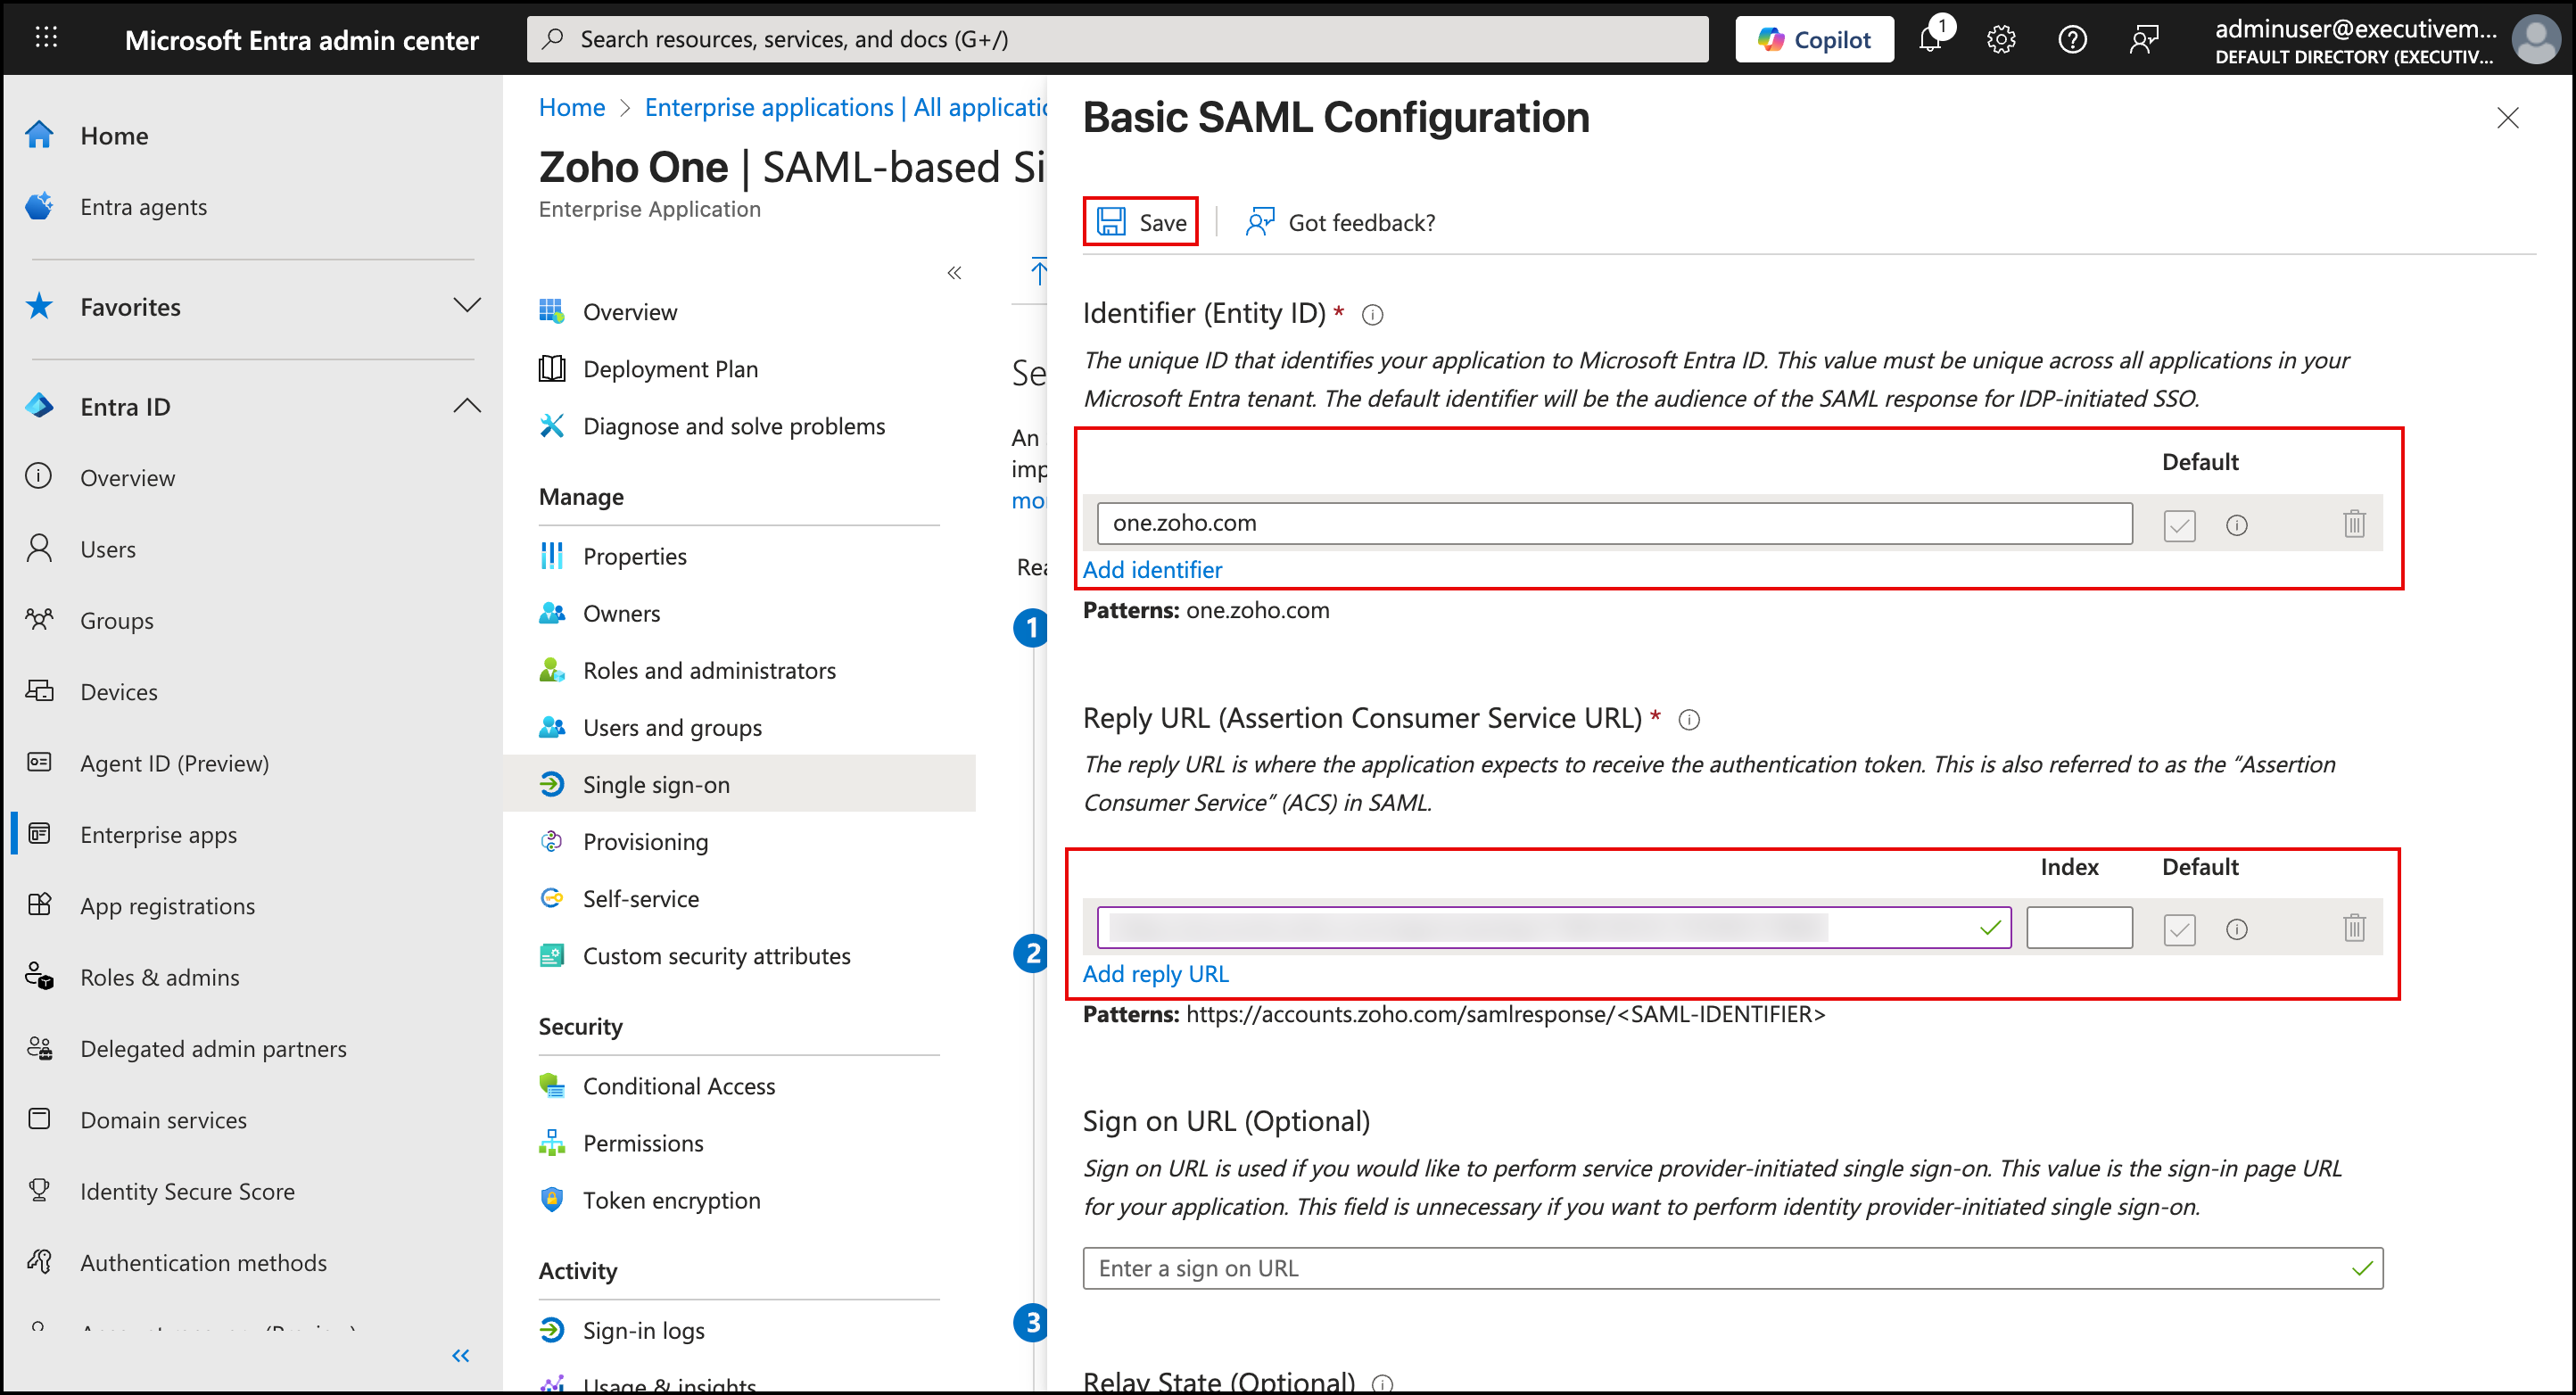Delete the reply URL row
This screenshot has height=1395, width=2576.
point(2353,929)
